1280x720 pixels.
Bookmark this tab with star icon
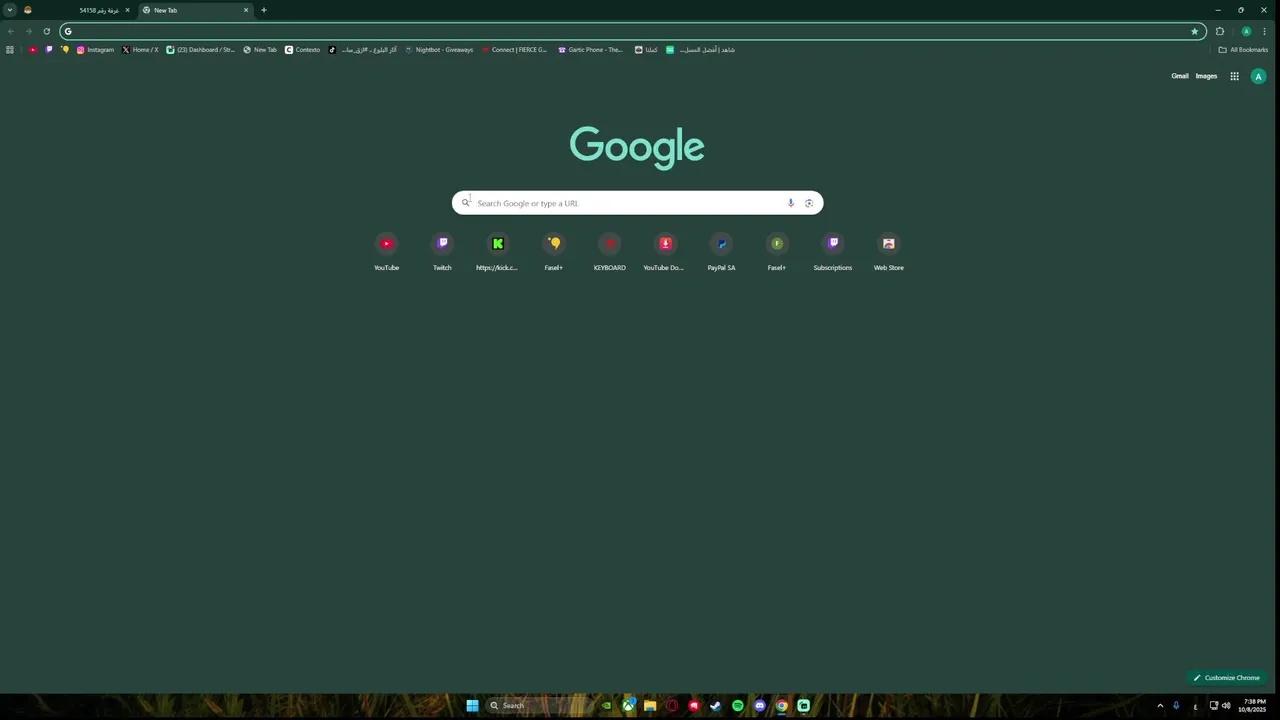(x=1194, y=31)
